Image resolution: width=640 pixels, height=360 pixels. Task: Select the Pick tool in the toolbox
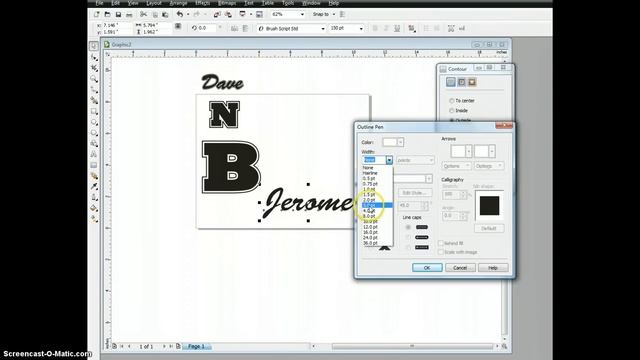point(94,46)
